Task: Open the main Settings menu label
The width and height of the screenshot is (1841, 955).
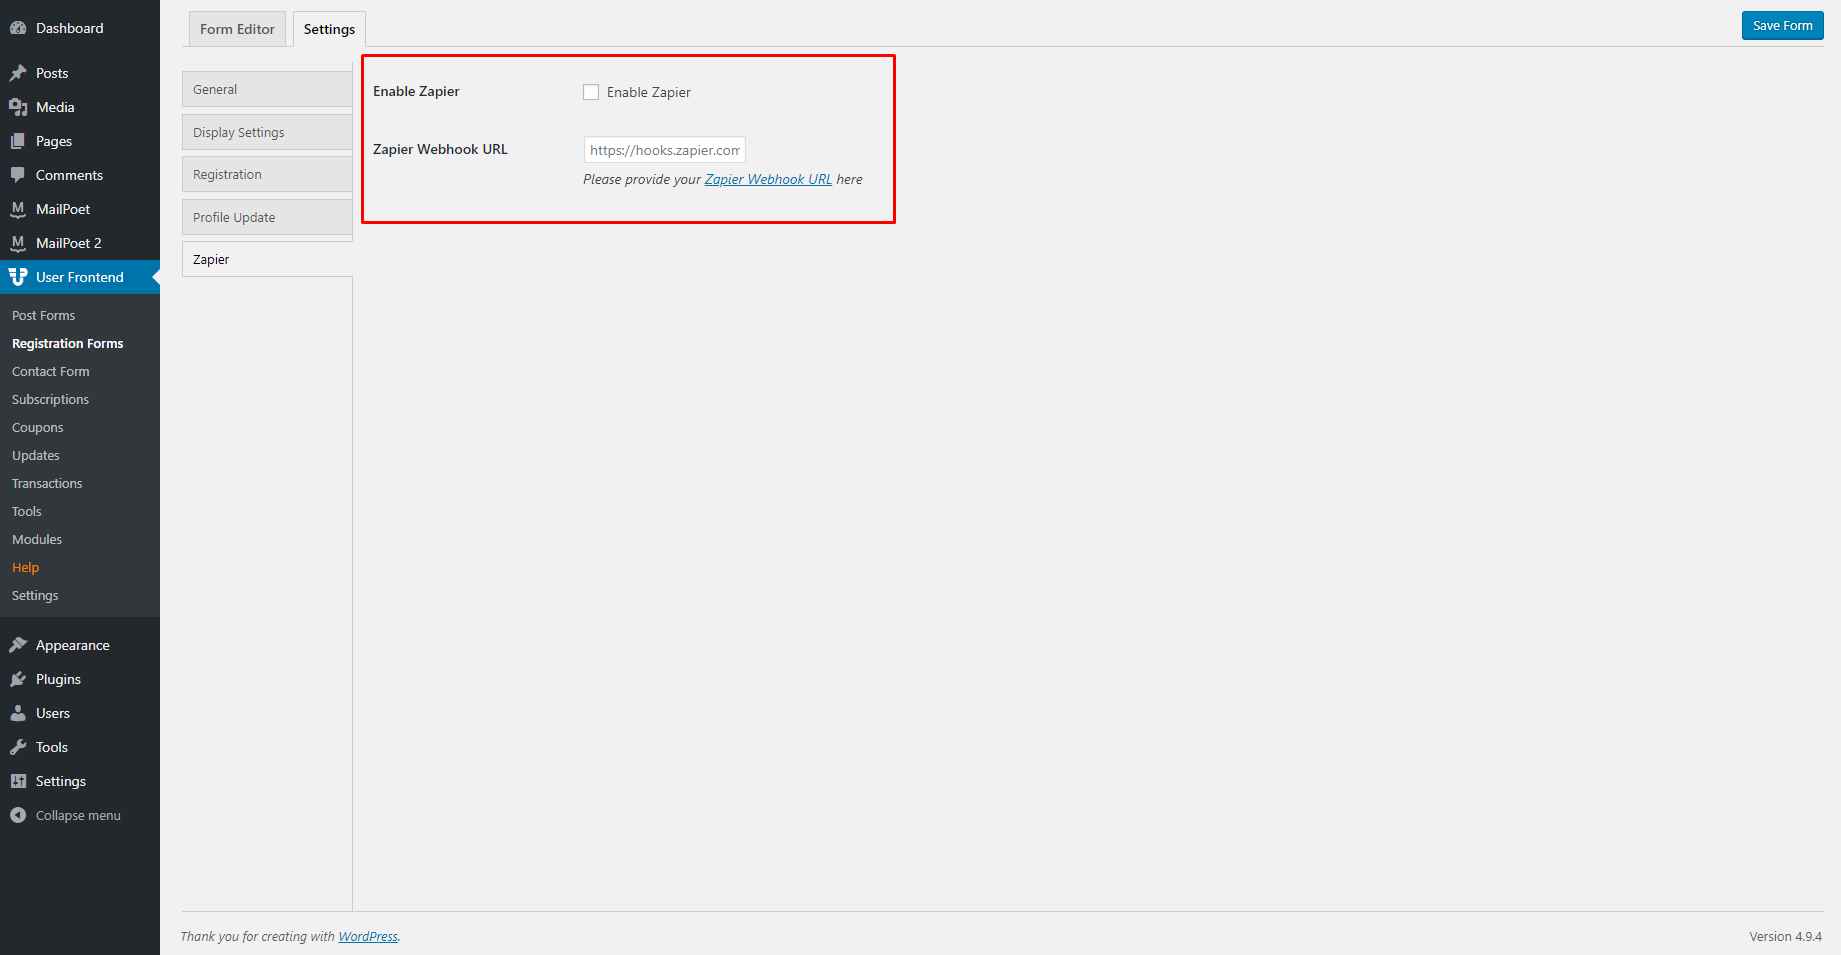Action: [61, 781]
